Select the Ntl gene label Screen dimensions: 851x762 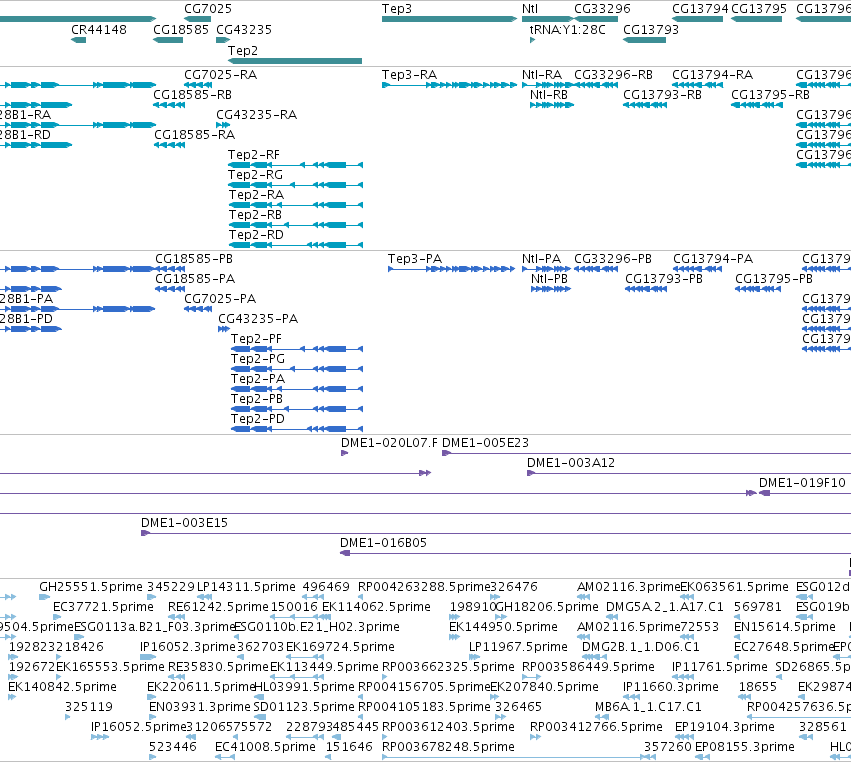pyautogui.click(x=530, y=9)
